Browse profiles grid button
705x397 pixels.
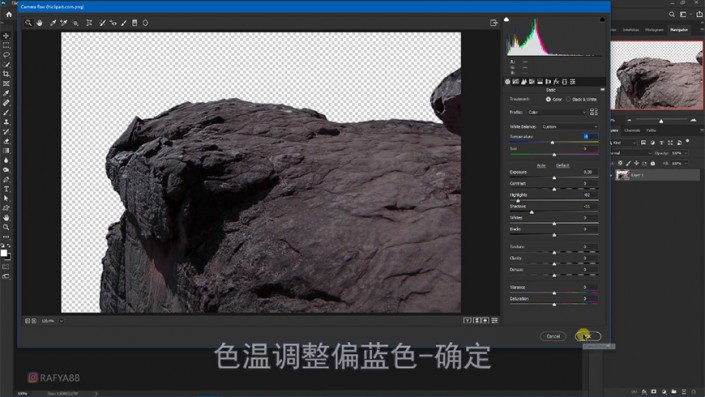(593, 112)
